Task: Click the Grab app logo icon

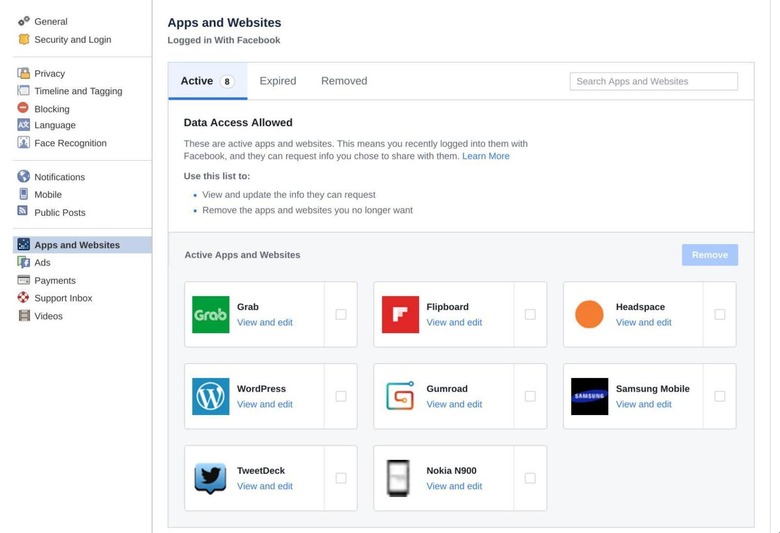Action: [210, 314]
